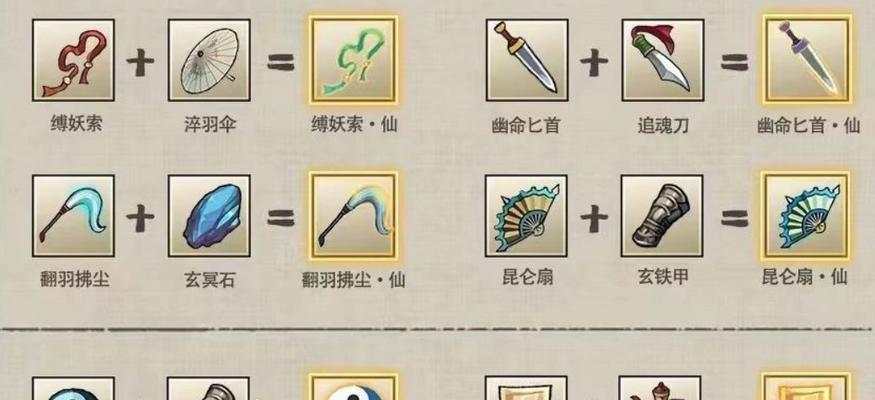The height and width of the screenshot is (400, 875).
Task: Click the 昆仑扇·仙 name label
Action: 805,277
